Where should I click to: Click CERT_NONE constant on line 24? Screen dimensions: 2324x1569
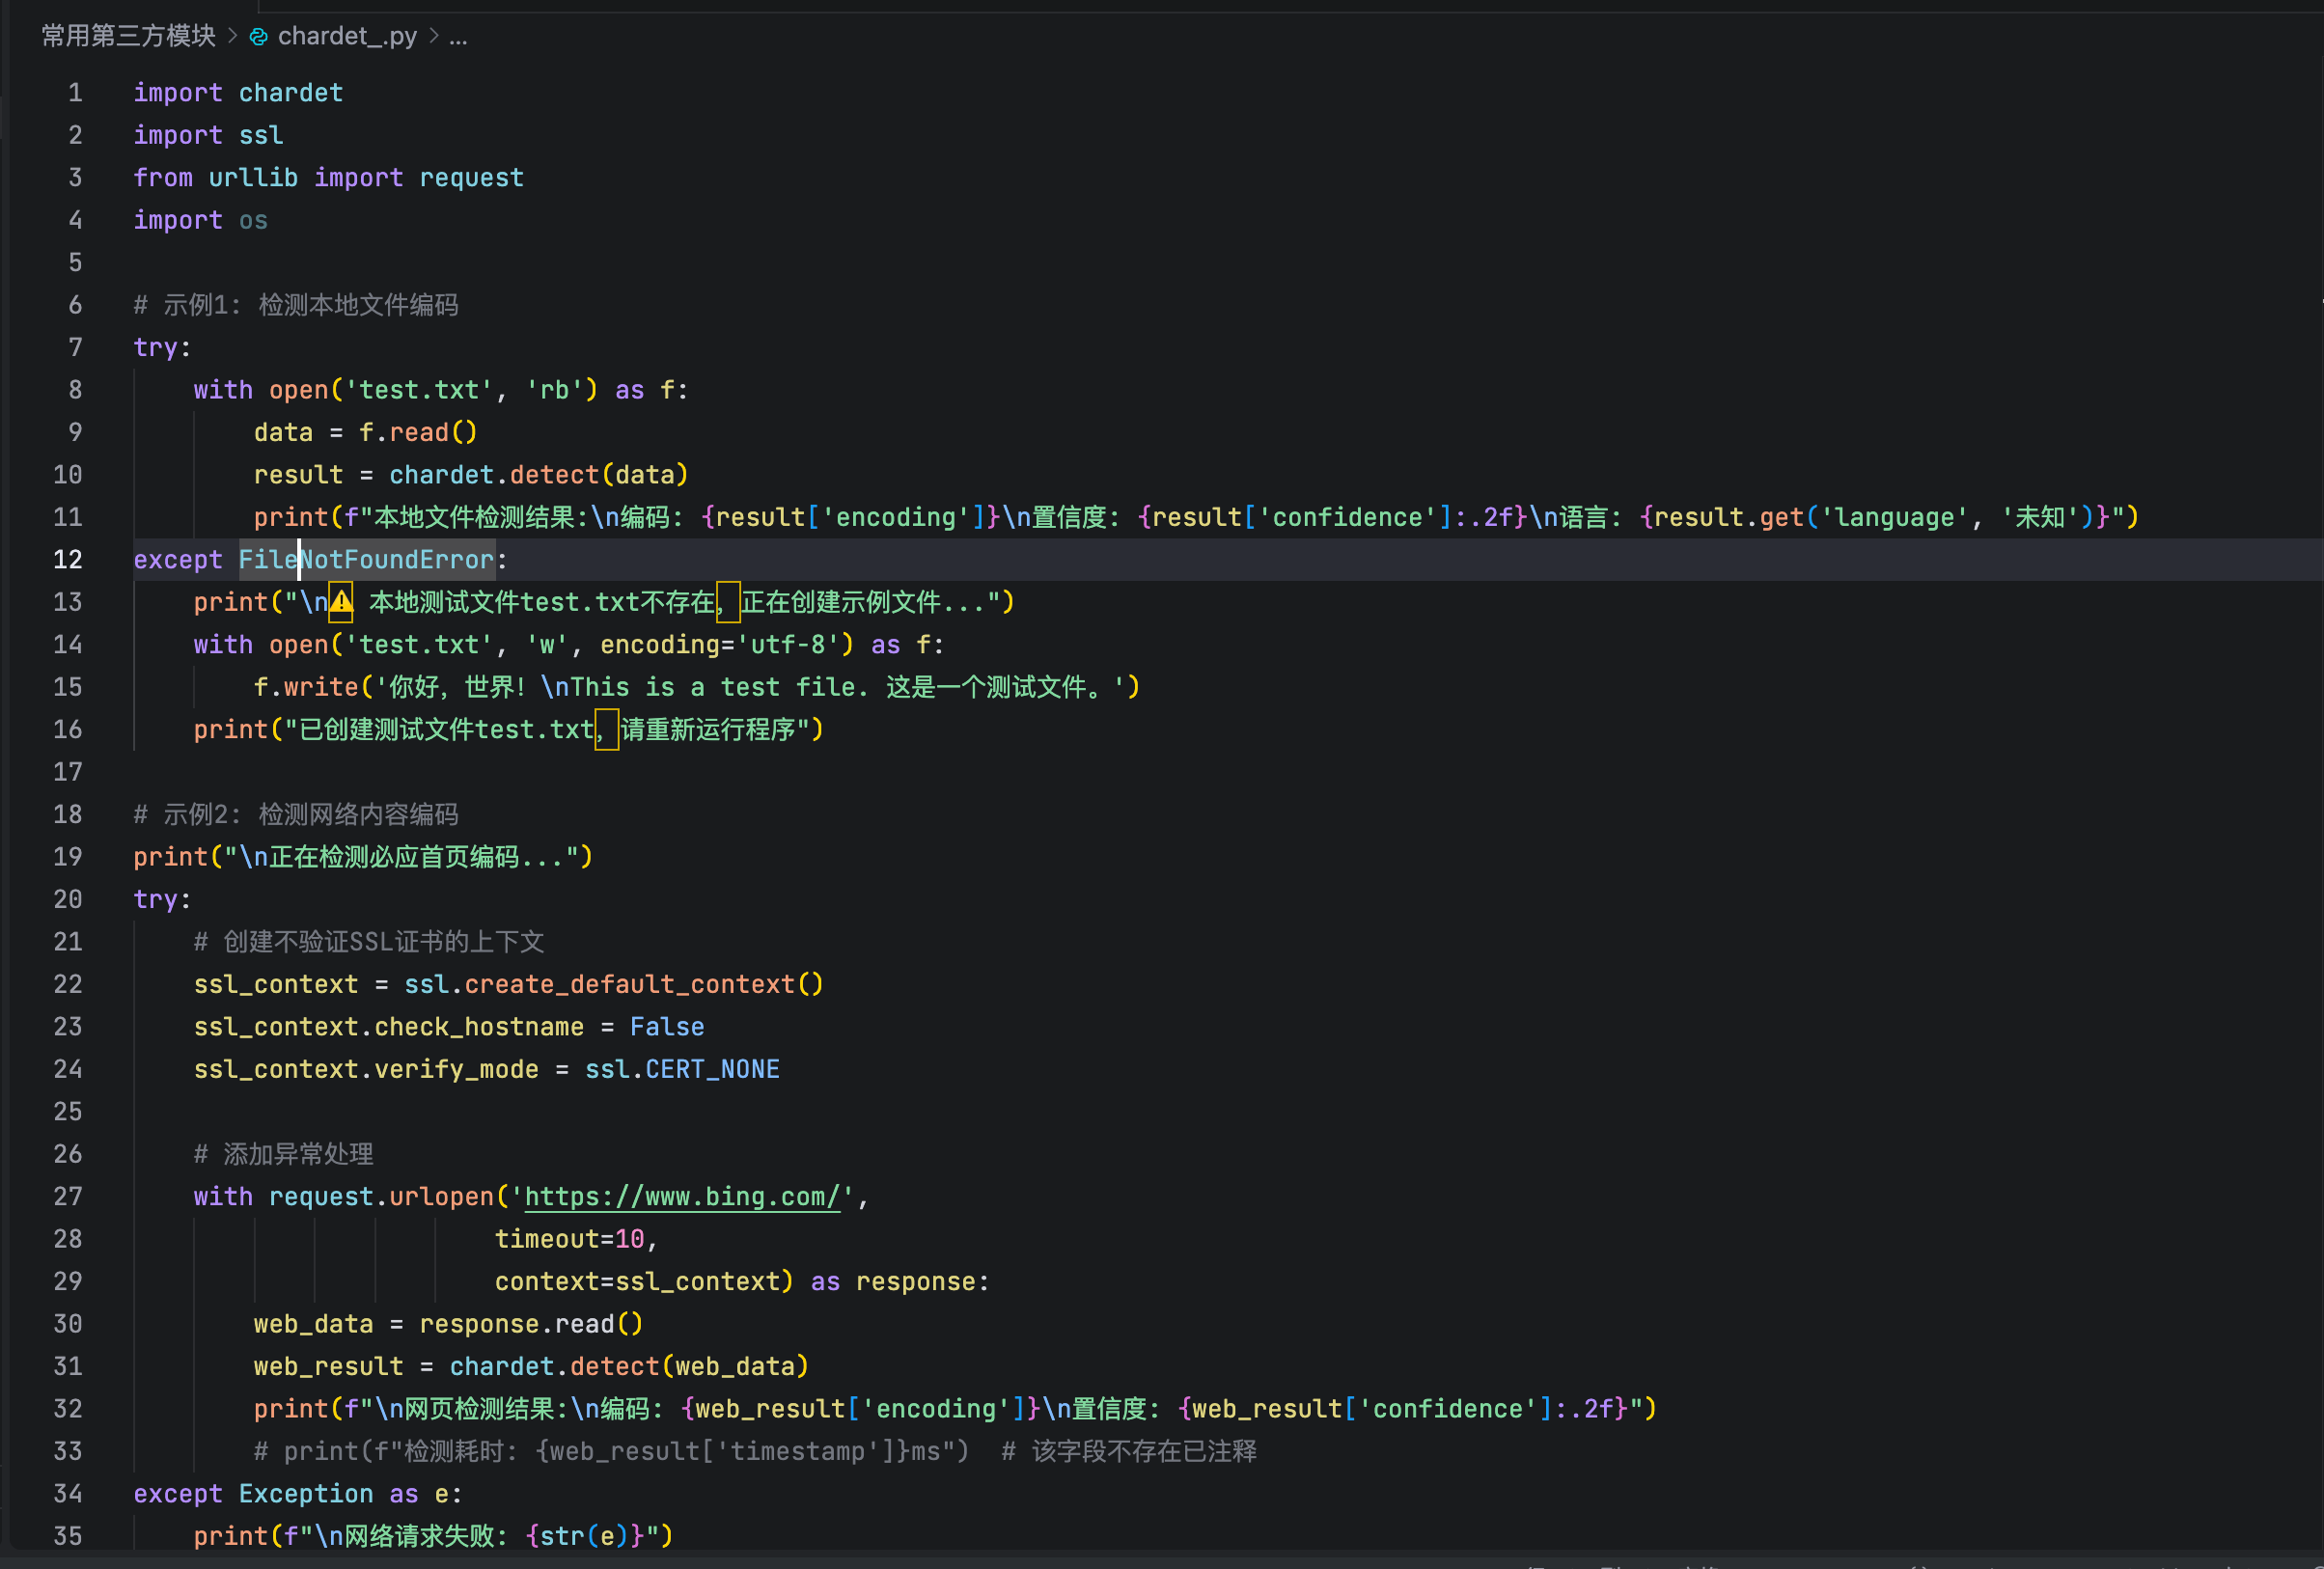[x=711, y=1070]
